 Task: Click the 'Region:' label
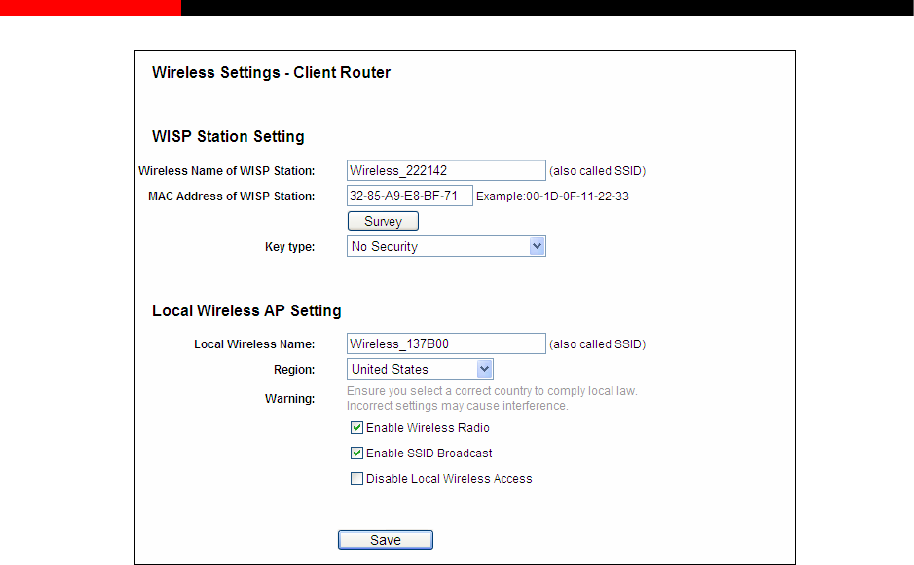point(294,370)
